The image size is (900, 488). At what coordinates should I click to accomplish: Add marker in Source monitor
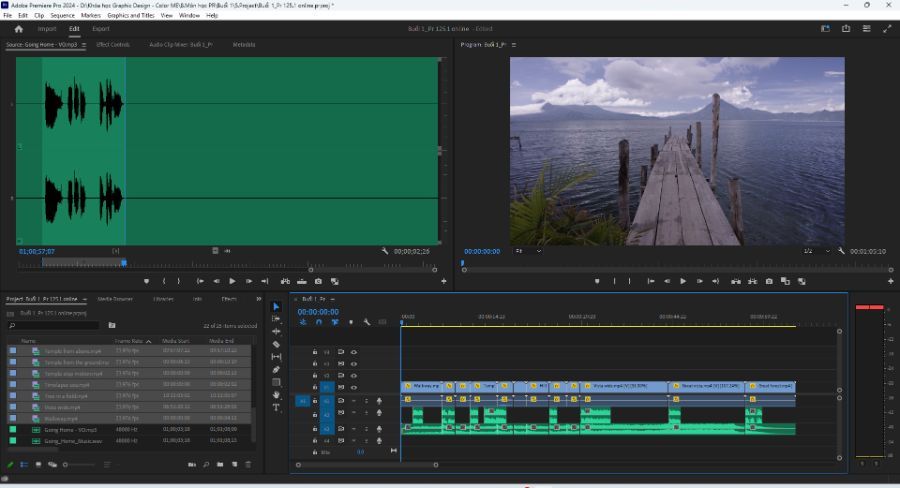coord(146,281)
